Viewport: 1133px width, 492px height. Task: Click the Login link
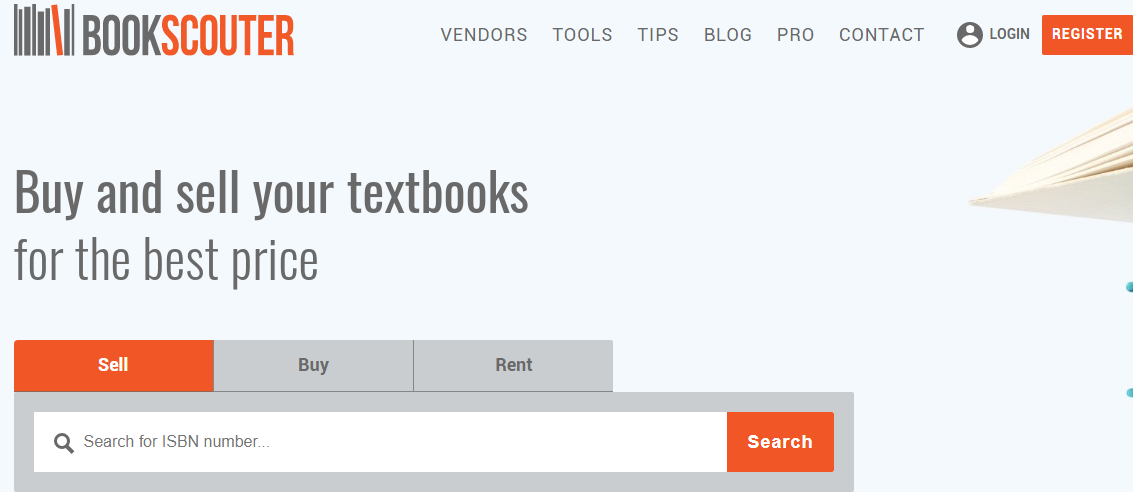[x=1009, y=34]
